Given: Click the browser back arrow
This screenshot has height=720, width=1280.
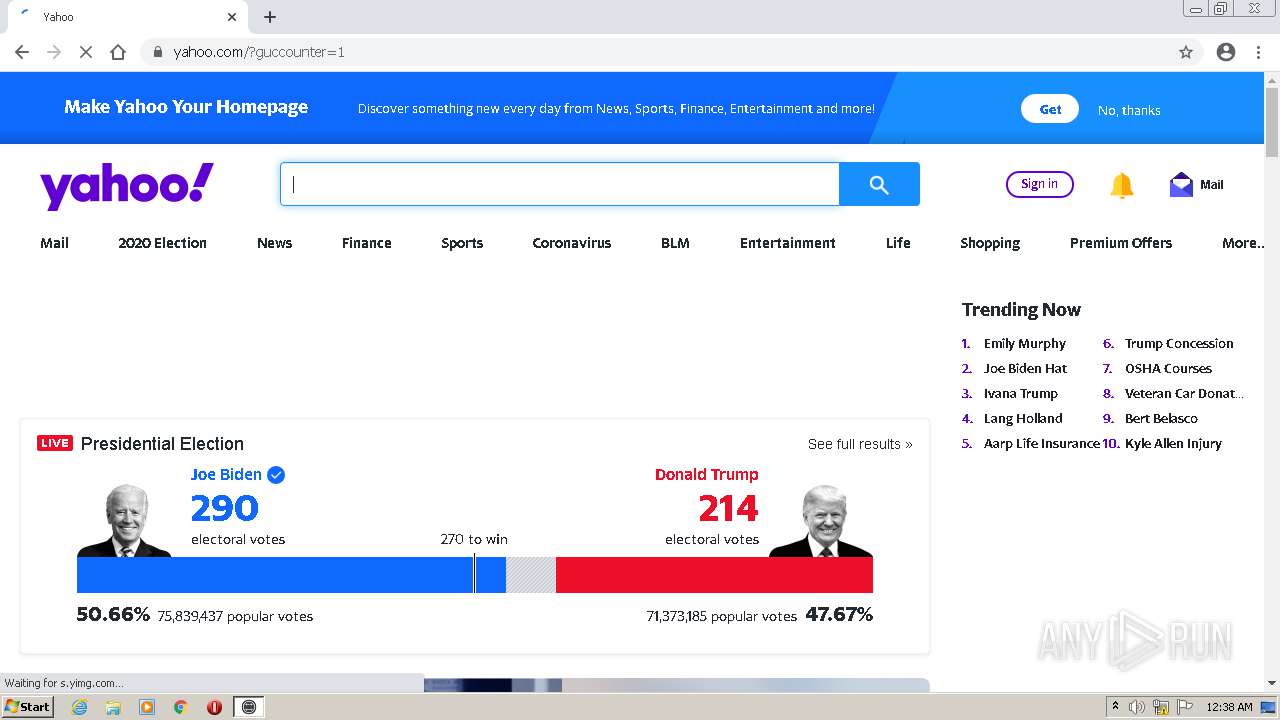Looking at the screenshot, I should click(x=22, y=52).
